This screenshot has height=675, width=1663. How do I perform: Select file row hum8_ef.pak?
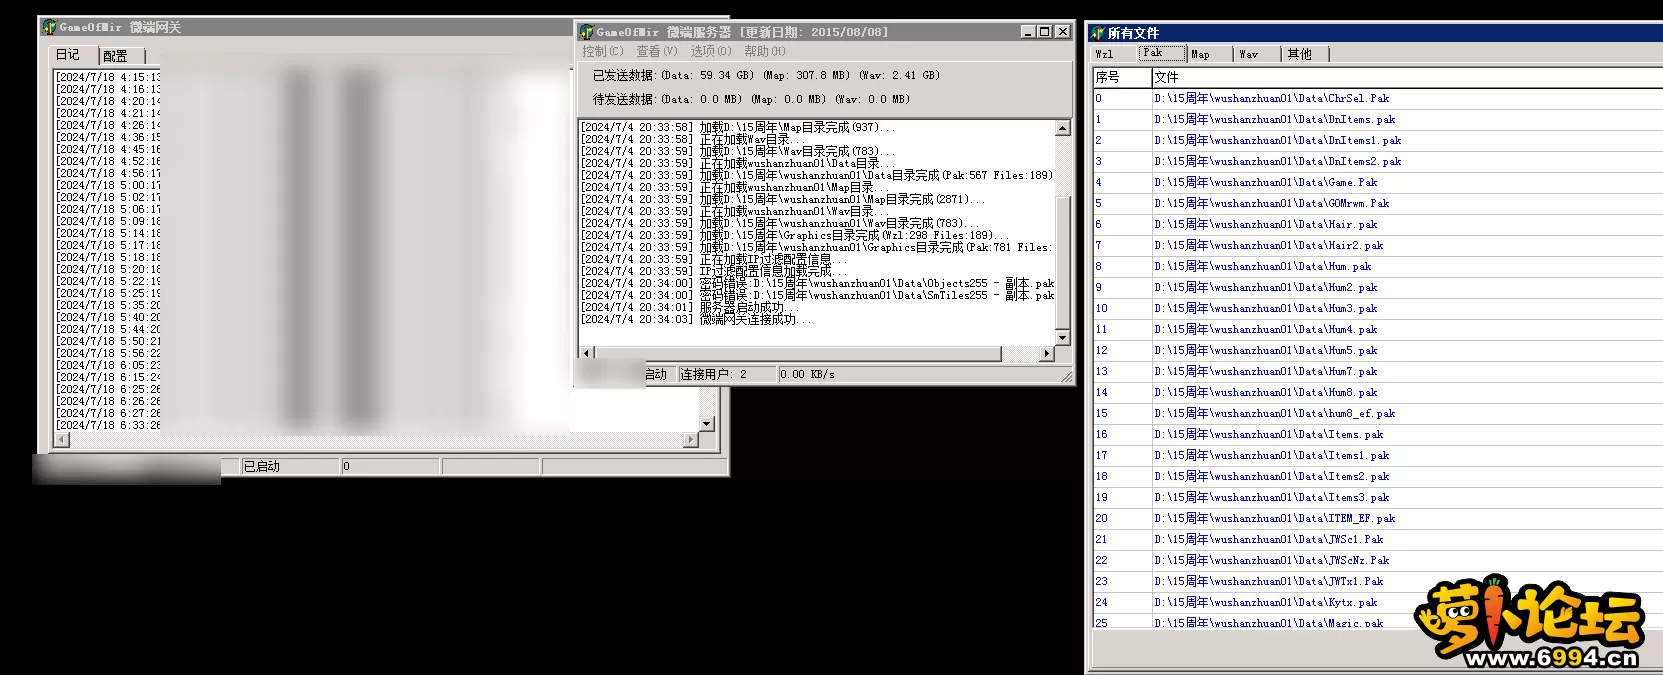(1377, 413)
